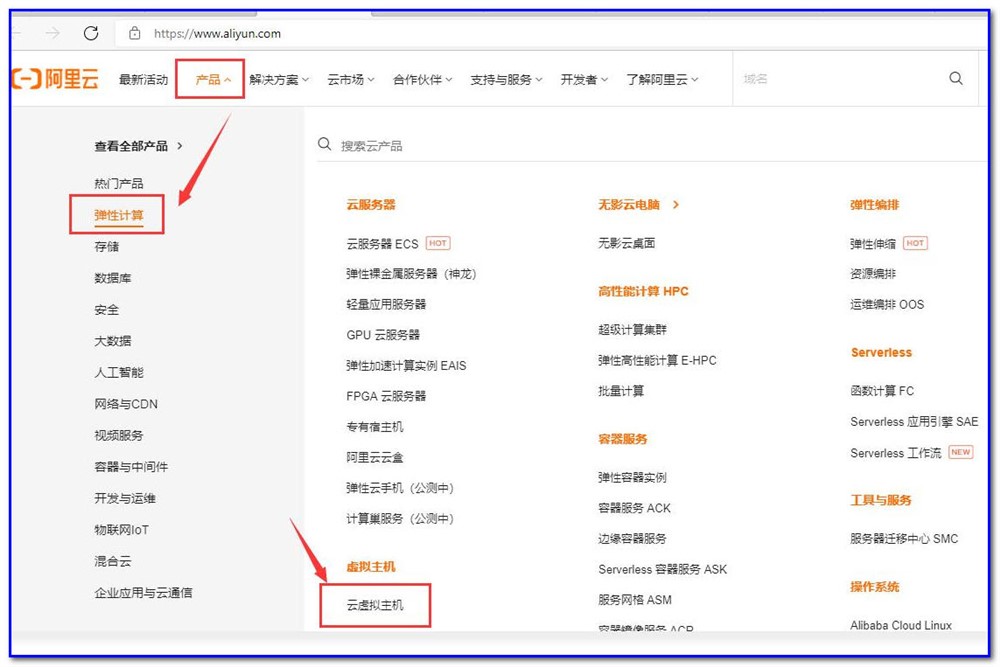Open the 无影云电脑 section arrow link

675,205
